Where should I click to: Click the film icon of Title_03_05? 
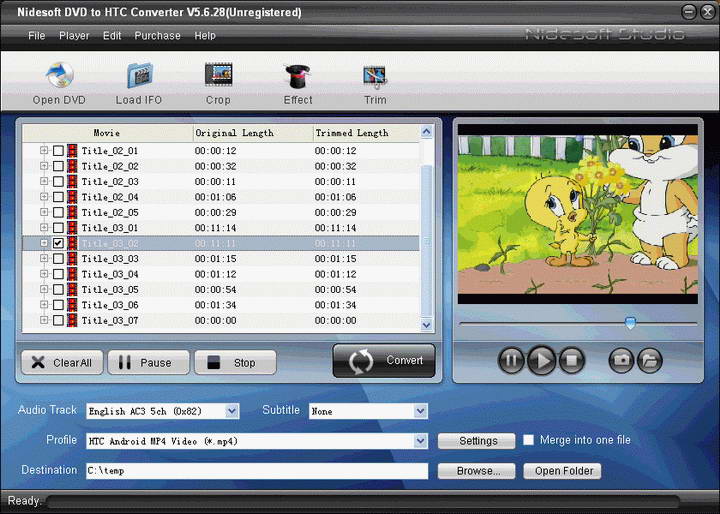[x=72, y=289]
